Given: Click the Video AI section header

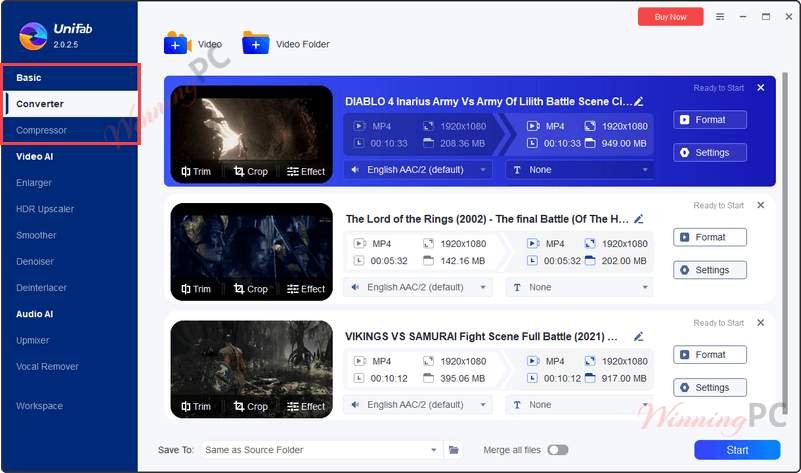Looking at the screenshot, I should (x=34, y=157).
